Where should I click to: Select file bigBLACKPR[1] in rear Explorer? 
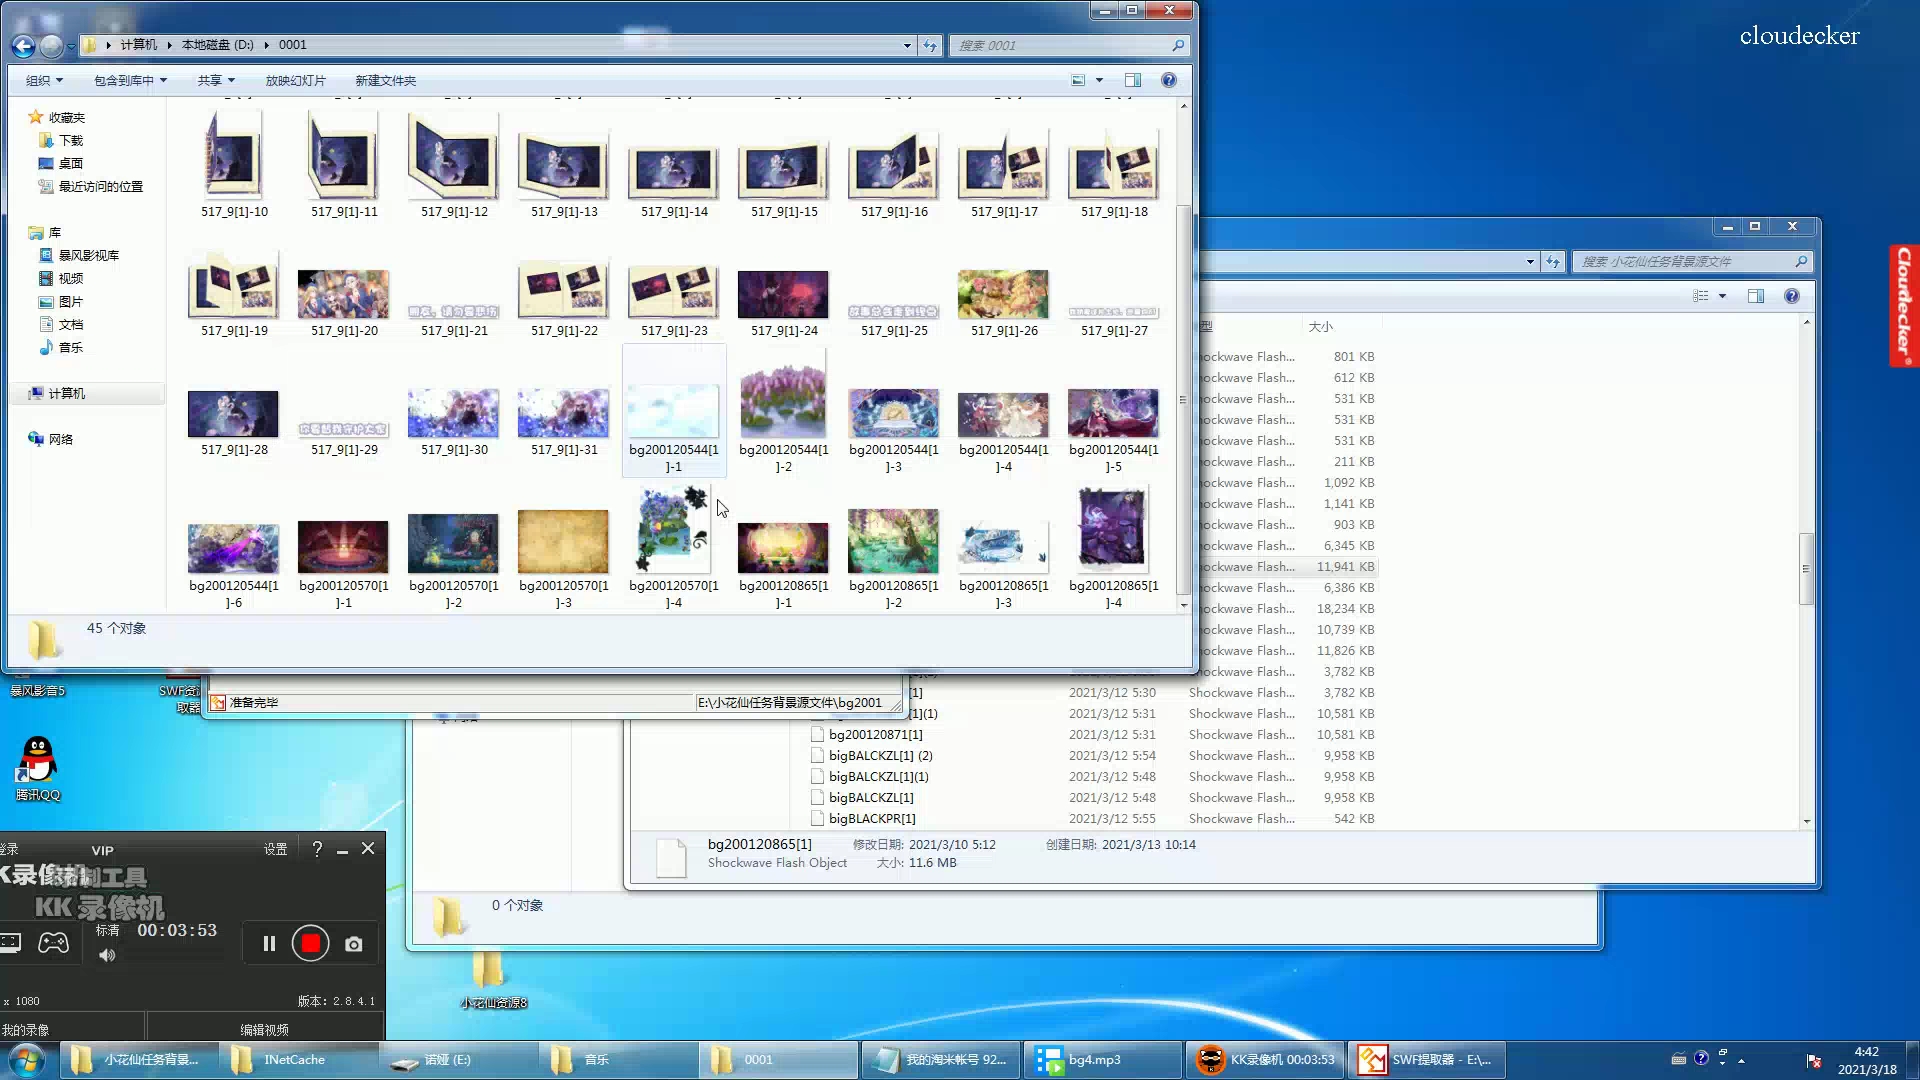tap(872, 819)
